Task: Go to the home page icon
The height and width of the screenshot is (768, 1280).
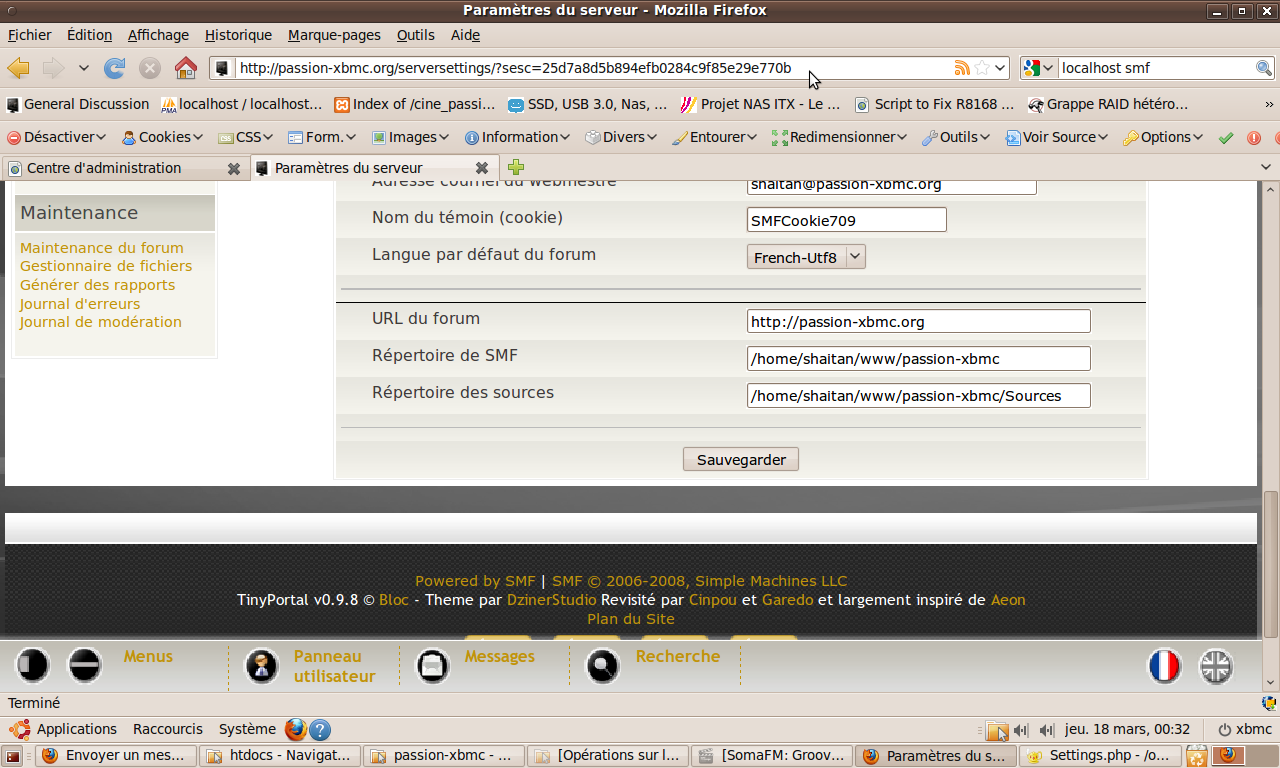Action: point(186,68)
